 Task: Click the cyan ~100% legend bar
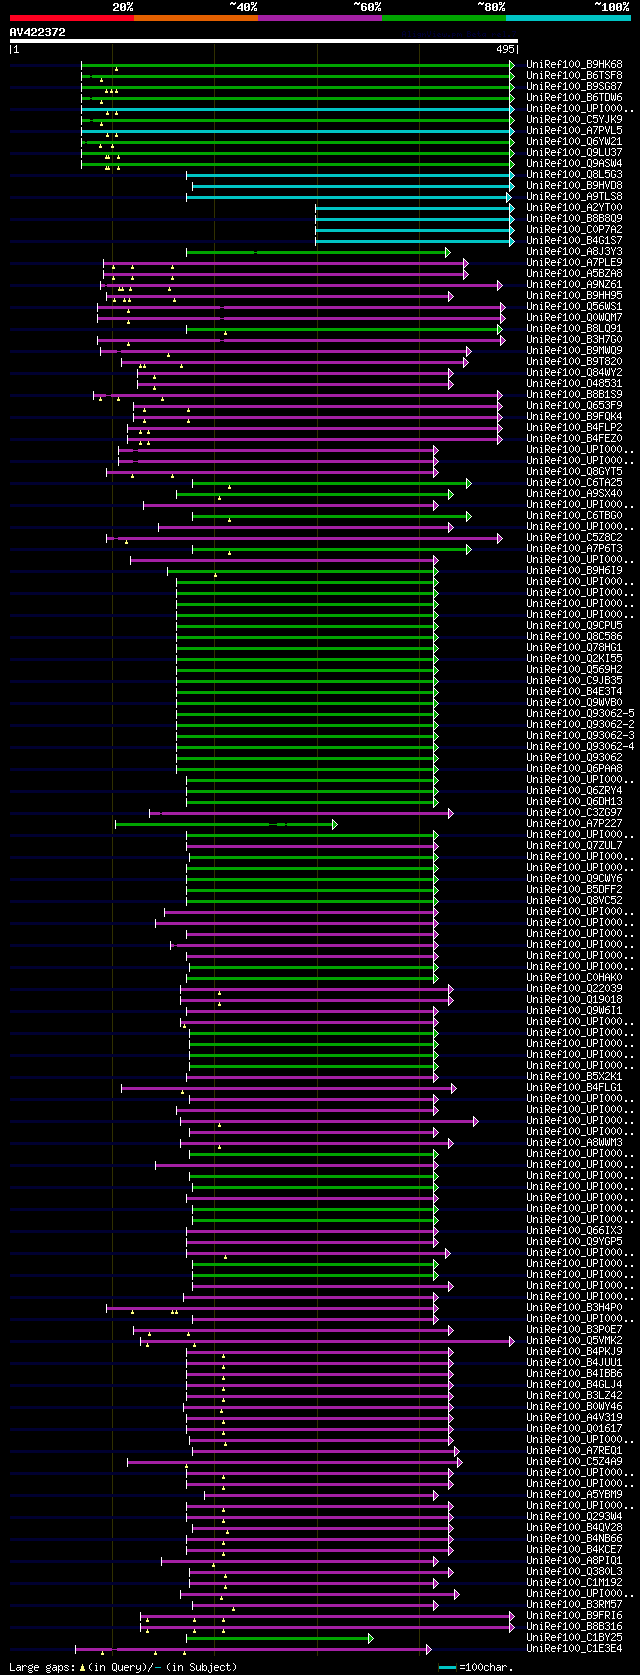568,18
